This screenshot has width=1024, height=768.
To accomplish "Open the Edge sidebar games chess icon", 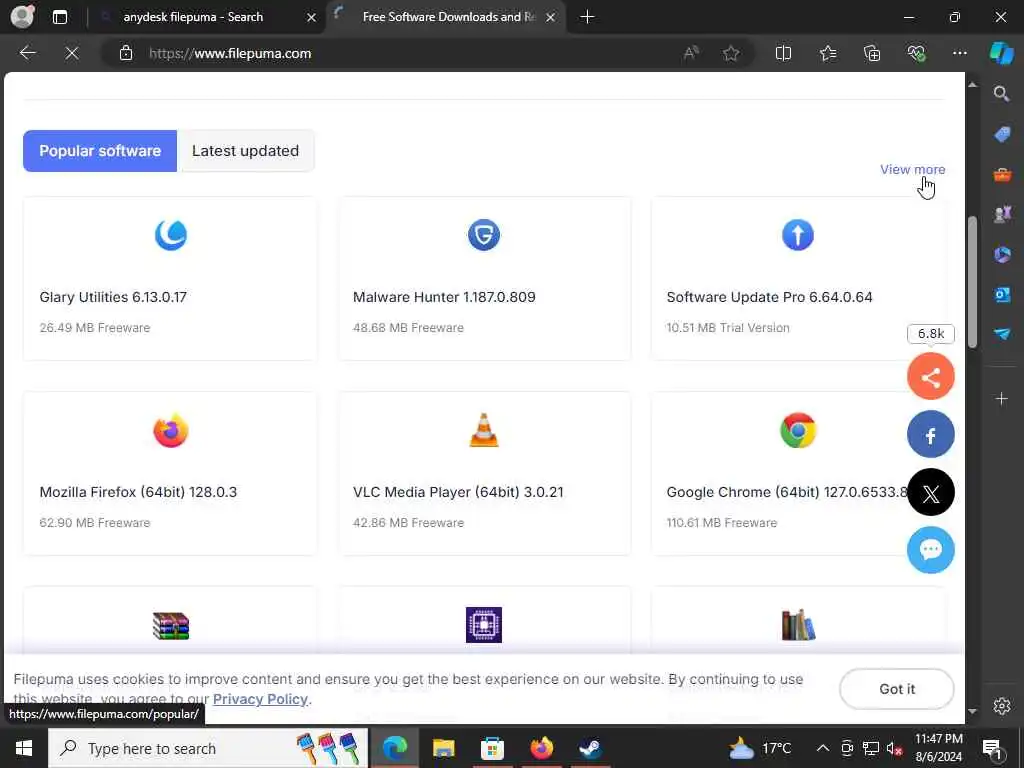I will click(1002, 214).
